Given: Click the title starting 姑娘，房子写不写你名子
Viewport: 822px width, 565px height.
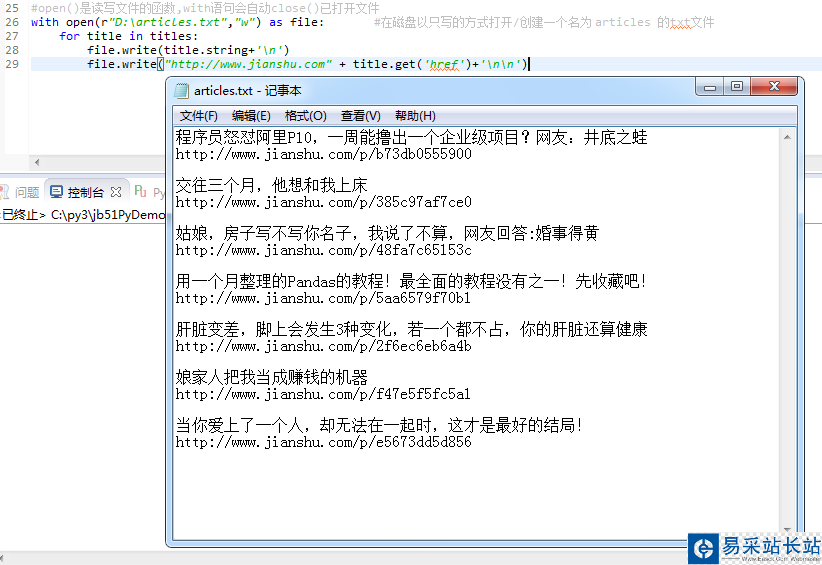Looking at the screenshot, I should click(387, 233).
